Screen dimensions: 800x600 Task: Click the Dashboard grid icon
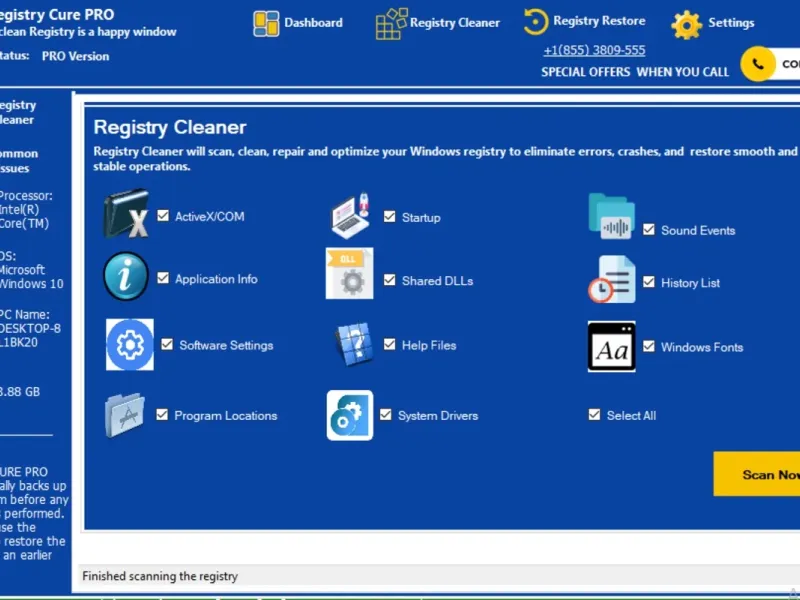click(266, 23)
